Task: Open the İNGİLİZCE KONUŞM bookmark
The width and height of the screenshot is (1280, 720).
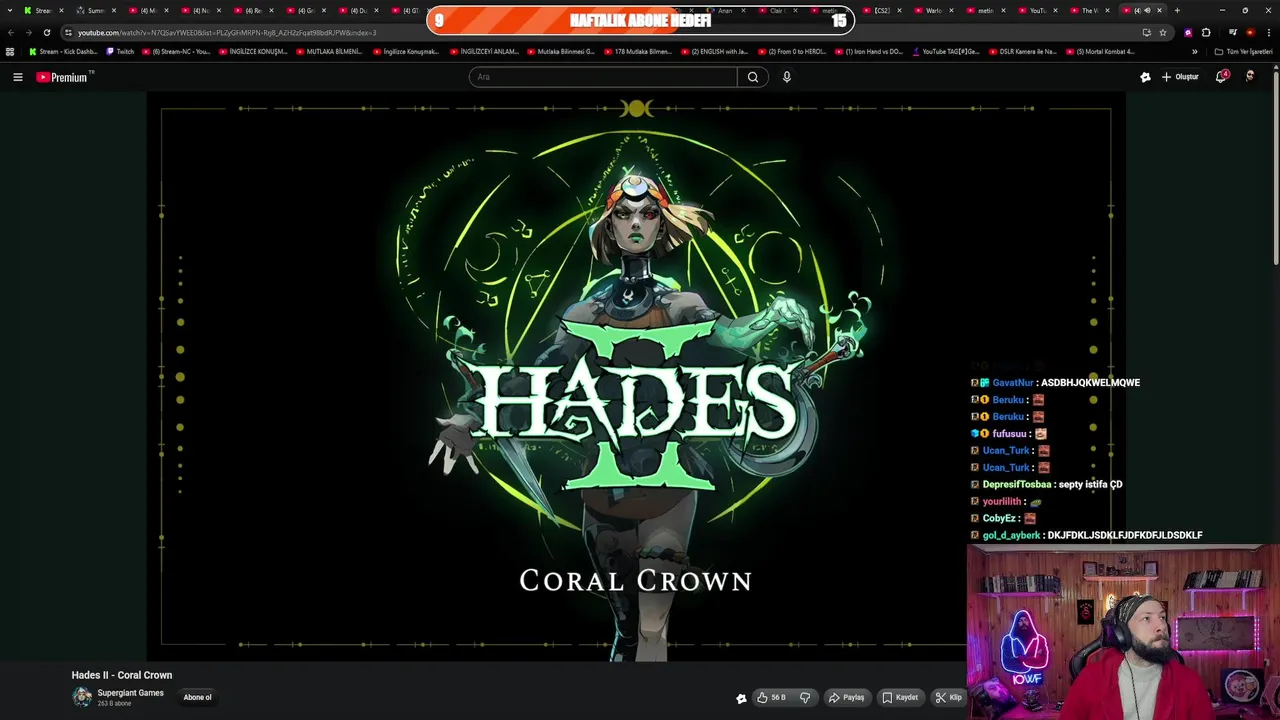Action: (252, 51)
